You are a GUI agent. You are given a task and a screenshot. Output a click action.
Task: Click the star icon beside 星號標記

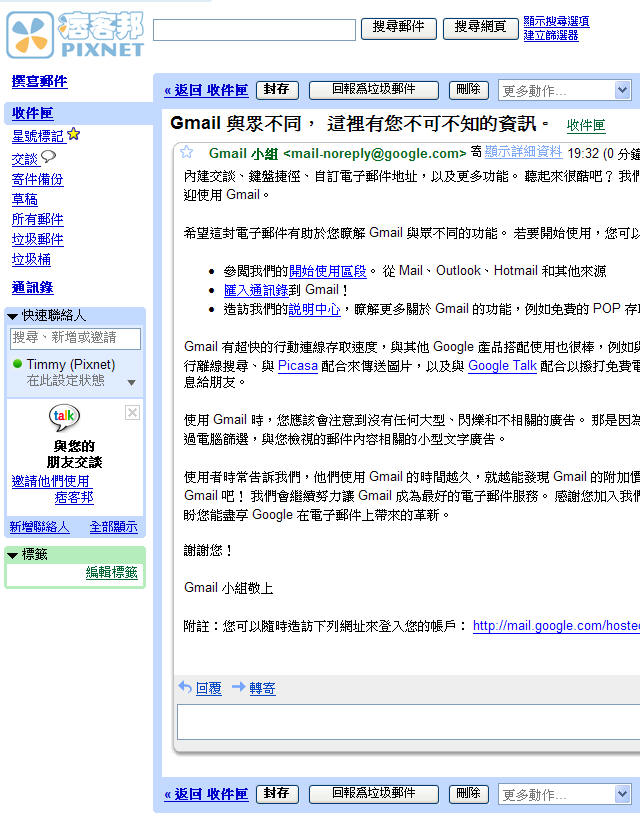click(74, 134)
